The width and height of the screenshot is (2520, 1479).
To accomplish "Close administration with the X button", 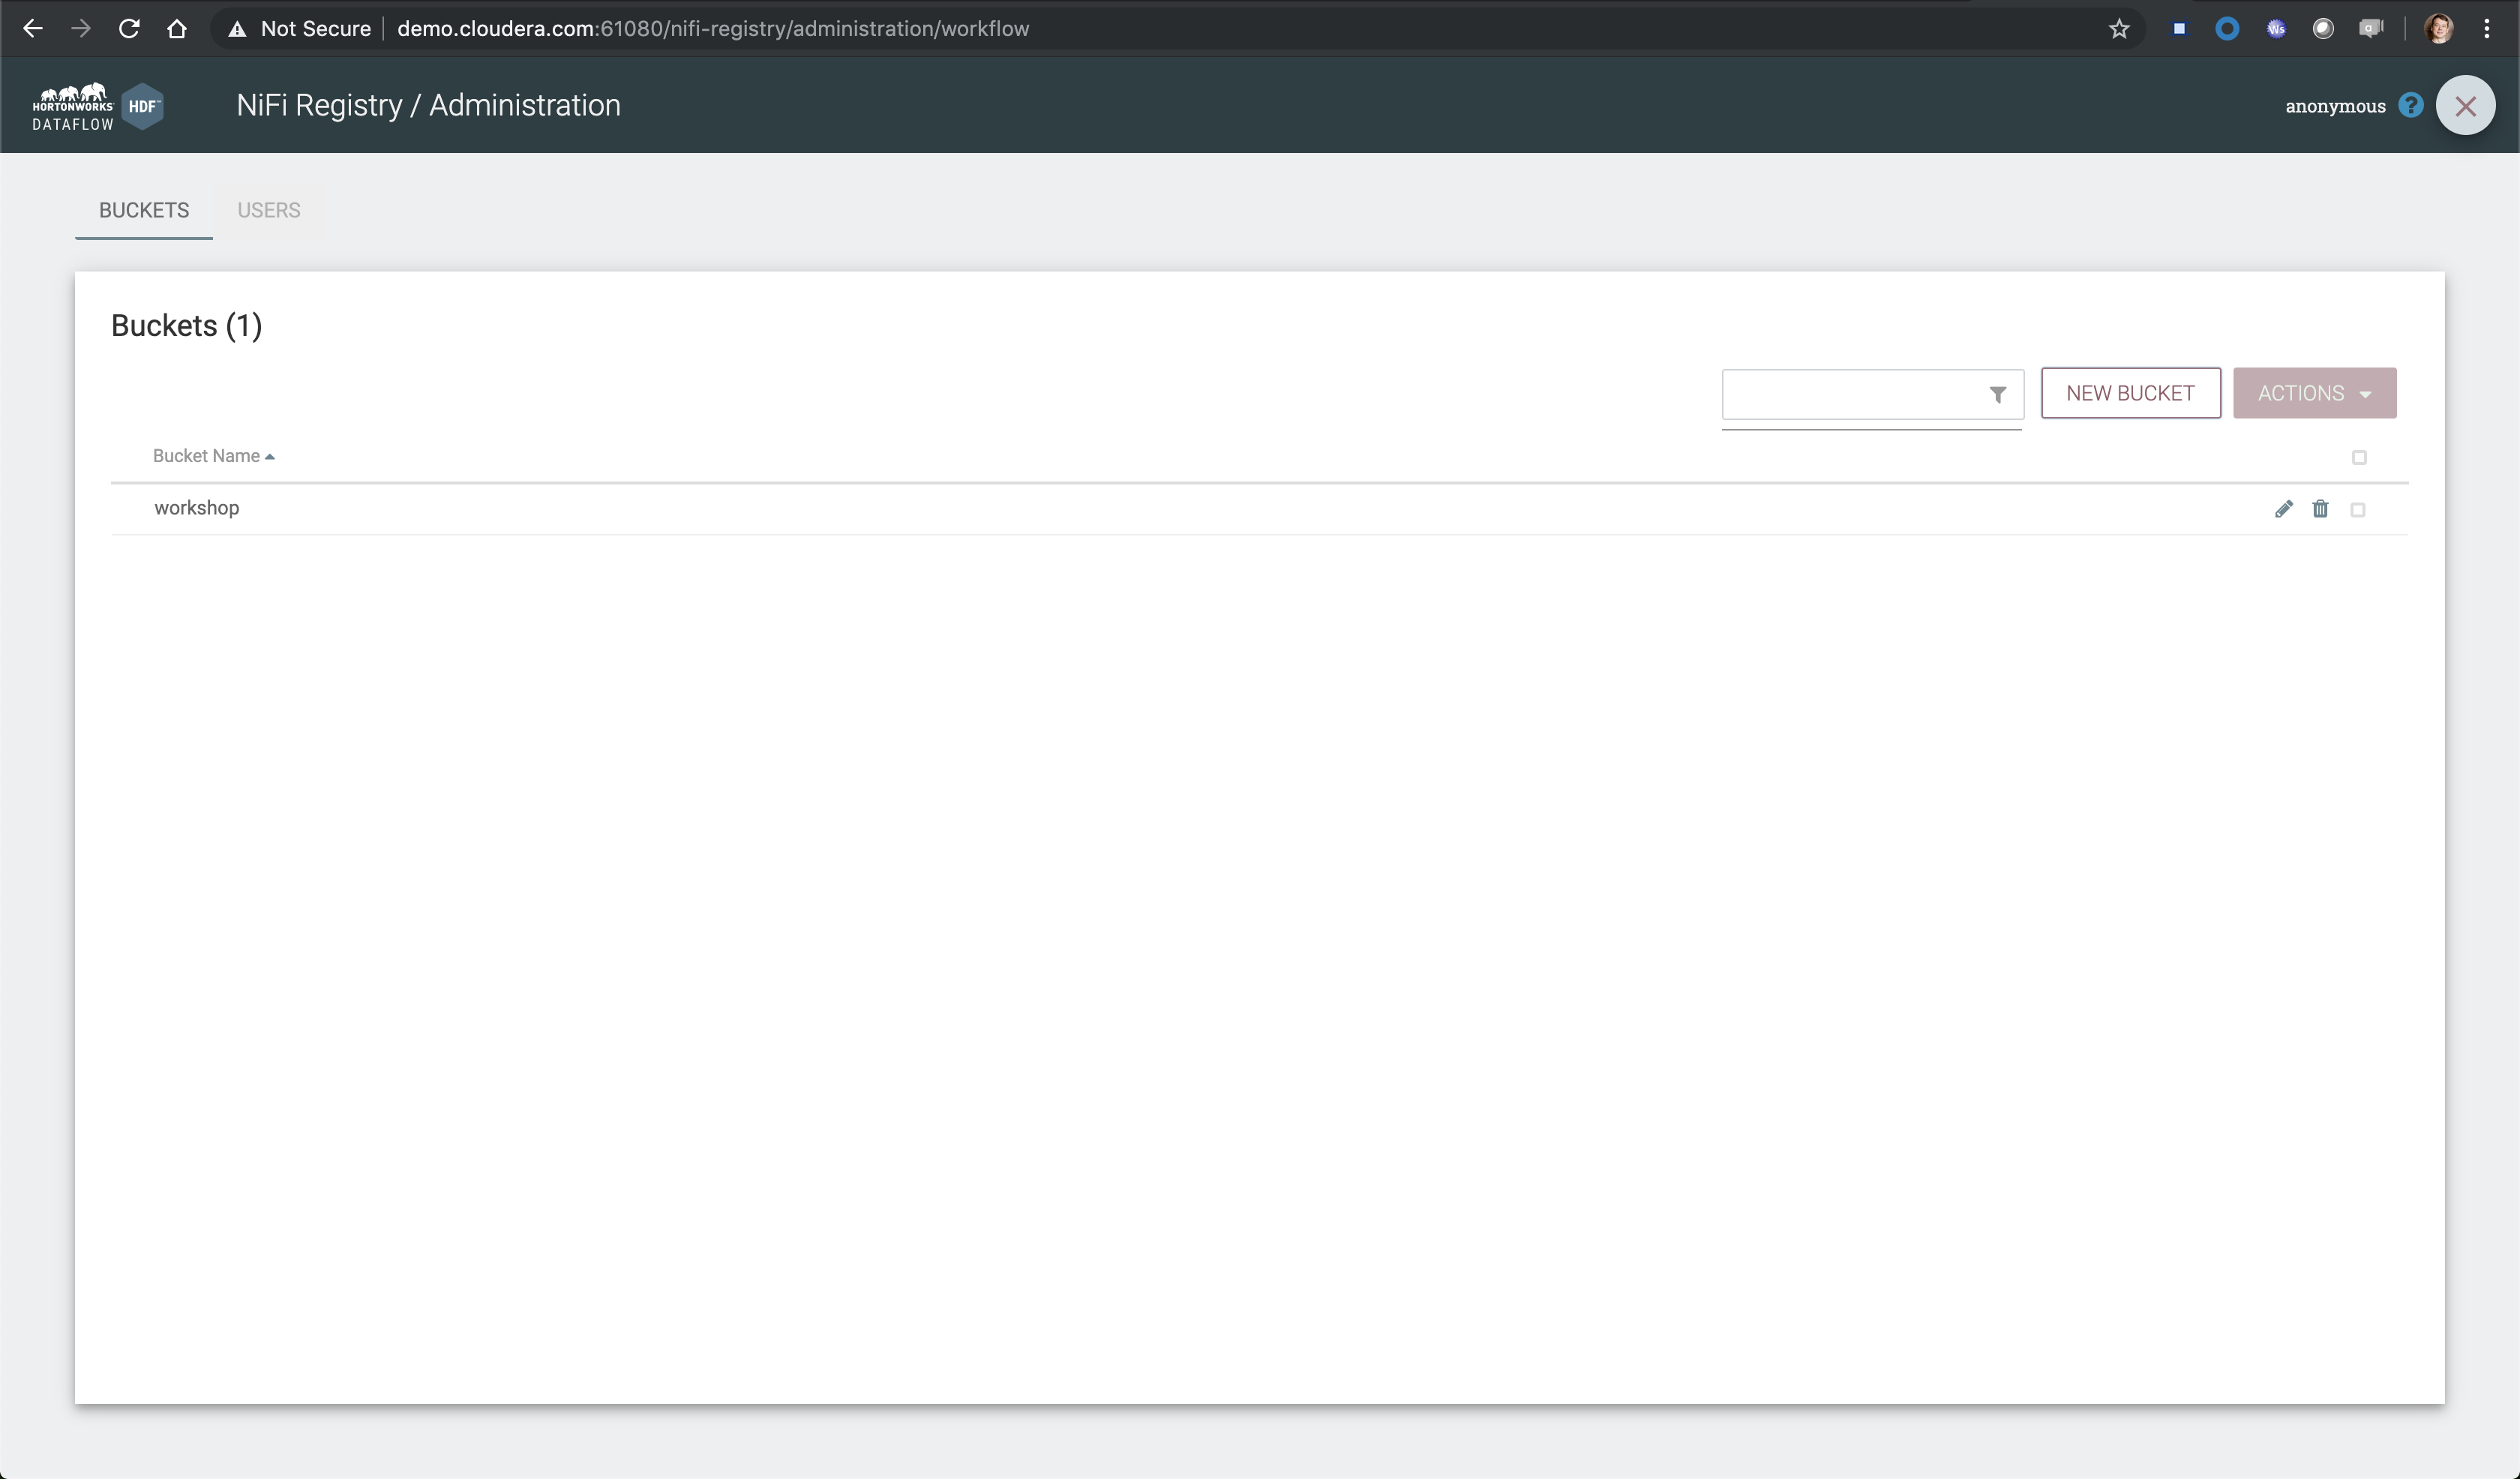I will point(2465,105).
